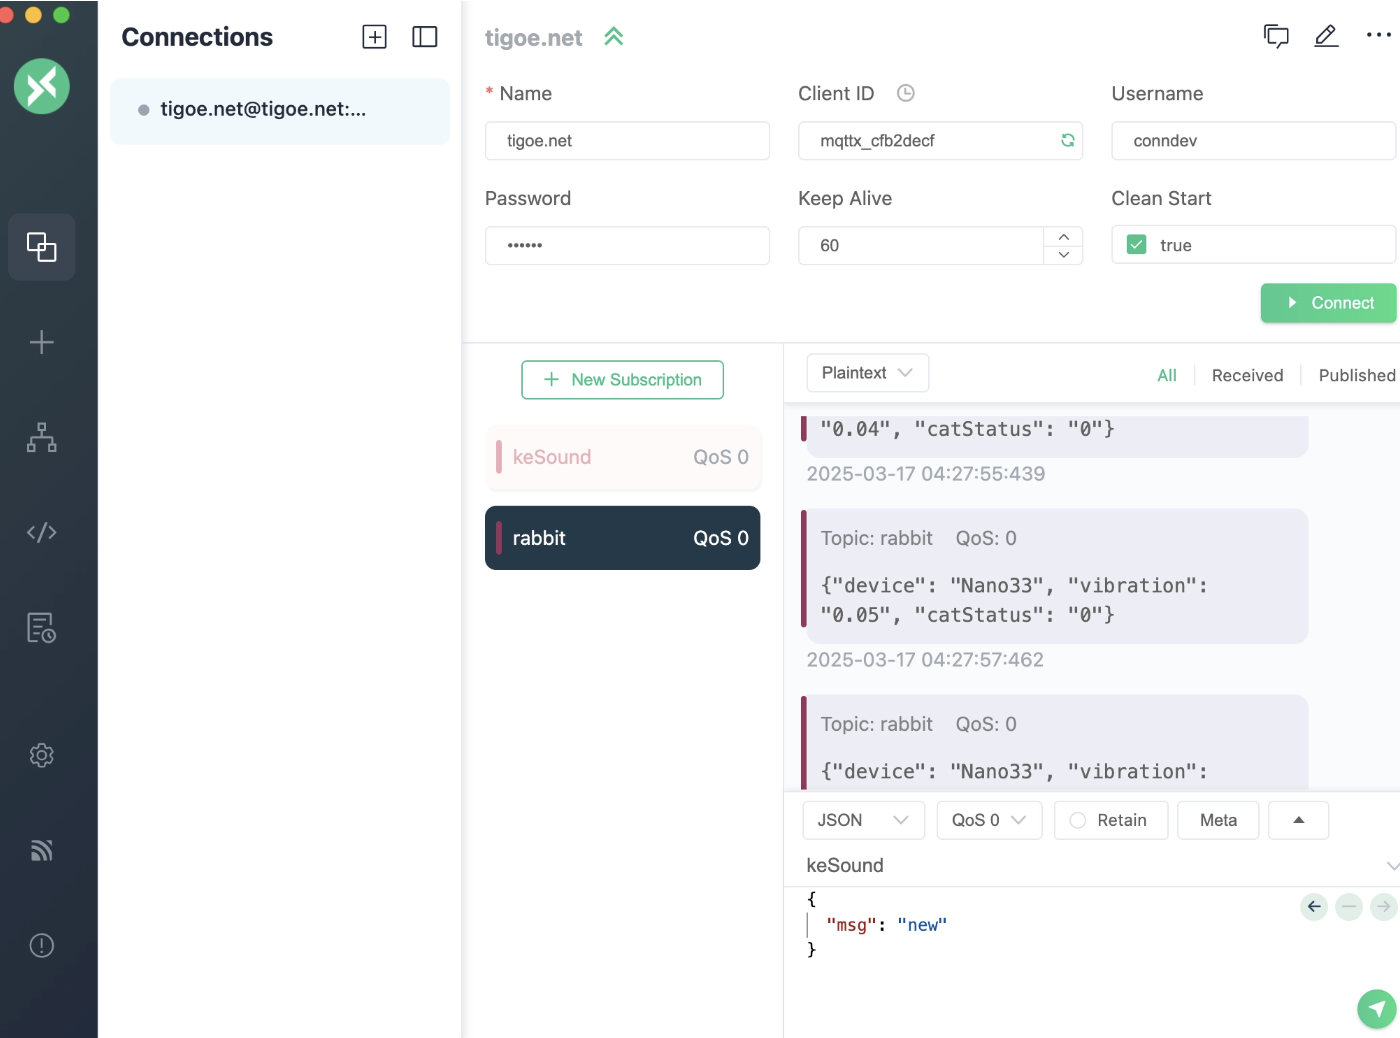The height and width of the screenshot is (1038, 1400).
Task: Open the new window icon in header
Action: pos(1276,36)
